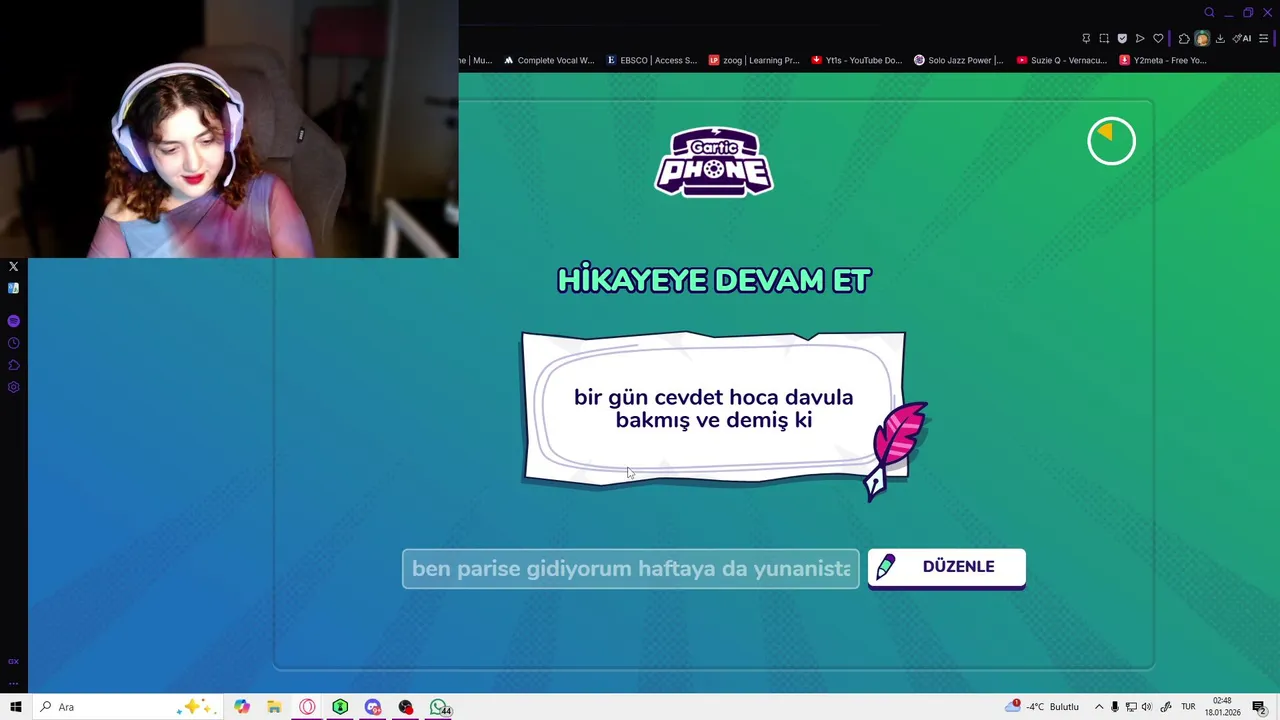The height and width of the screenshot is (720, 1280).
Task: Open the Suzie Q - Vernacu... bookmark
Action: 1062,60
